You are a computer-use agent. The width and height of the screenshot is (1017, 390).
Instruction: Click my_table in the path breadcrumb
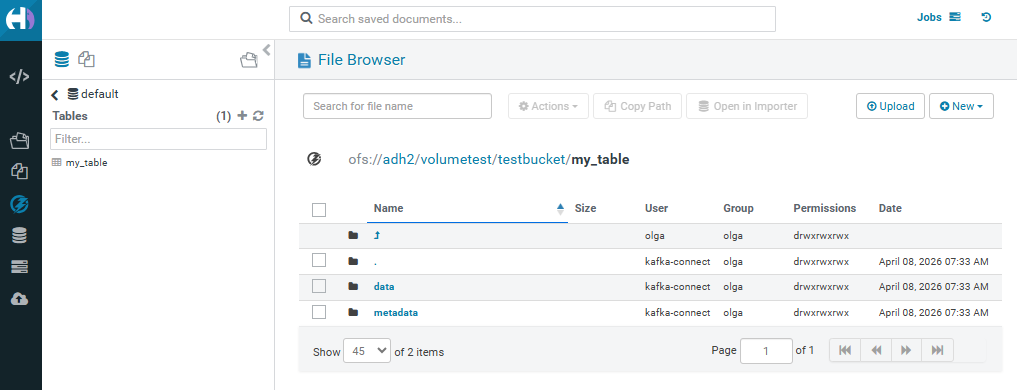(600, 159)
